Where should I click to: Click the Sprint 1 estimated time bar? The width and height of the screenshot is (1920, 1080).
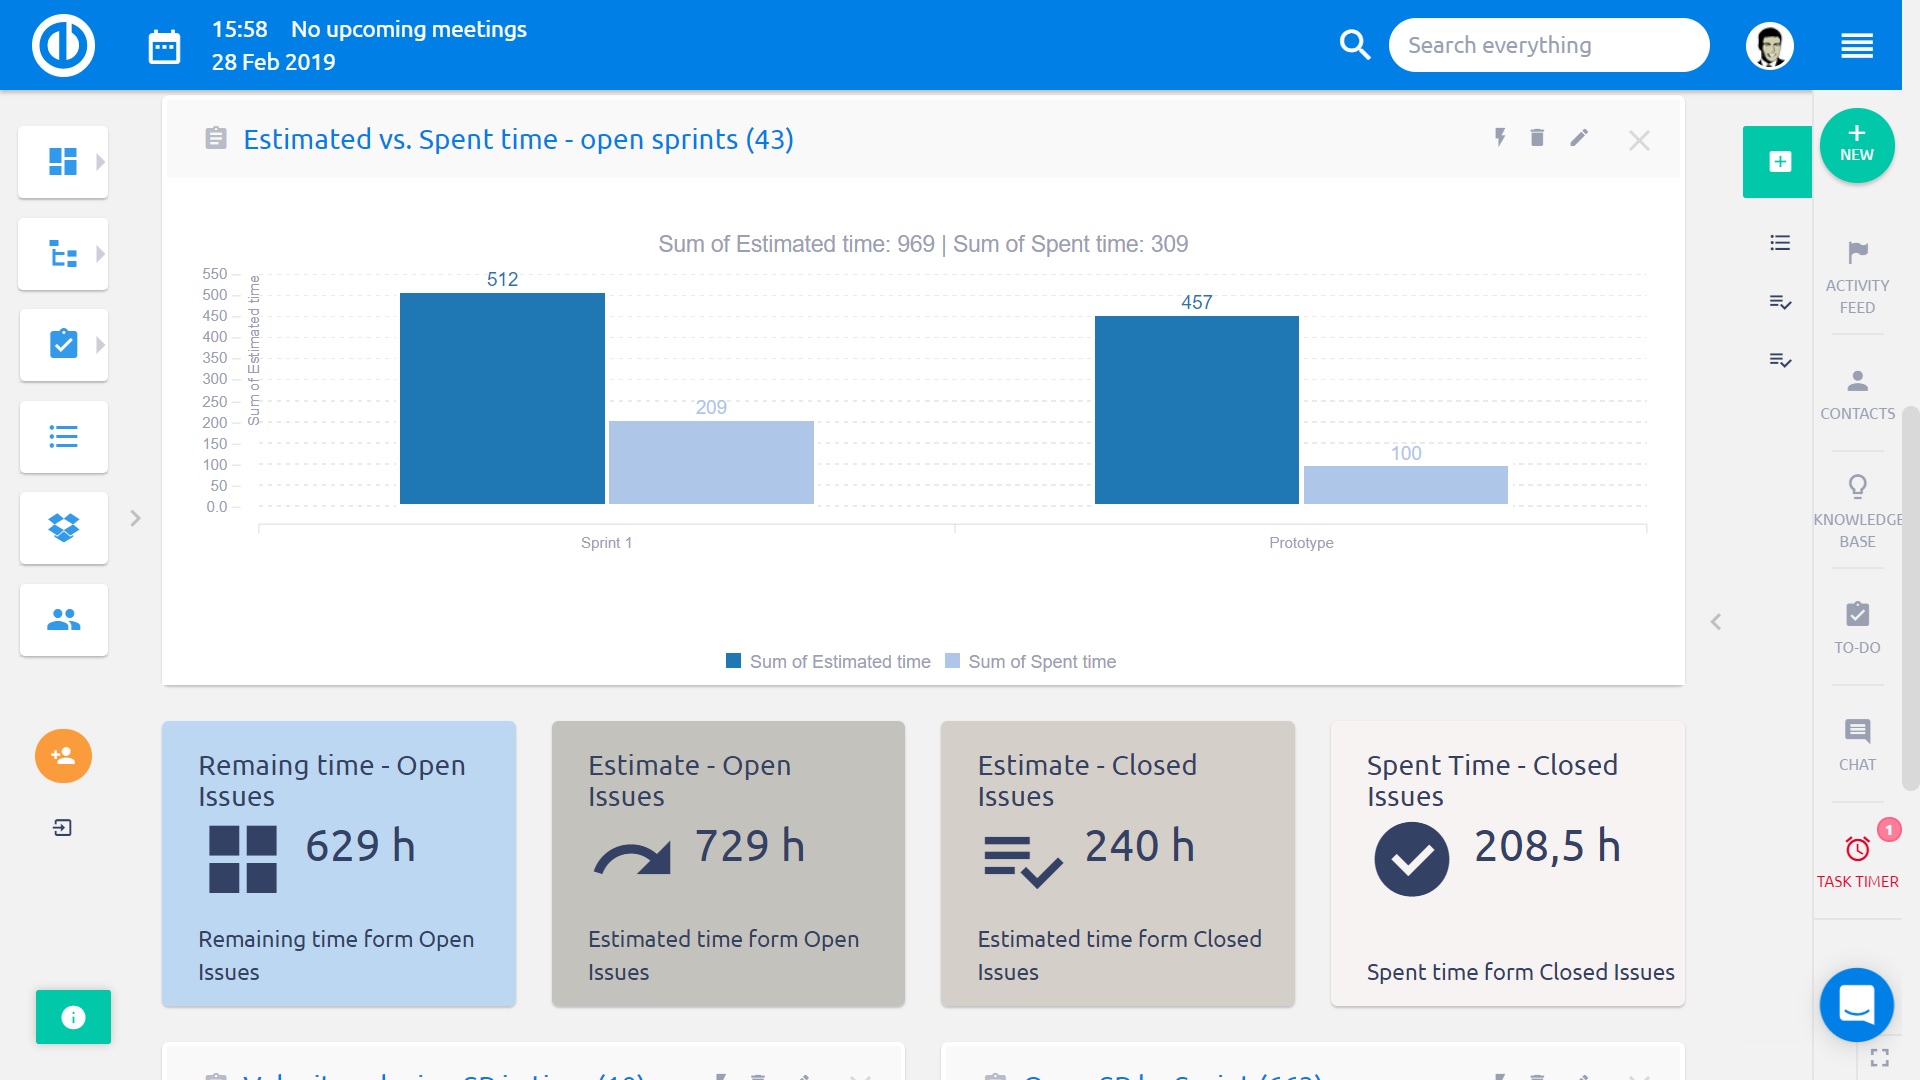502,398
